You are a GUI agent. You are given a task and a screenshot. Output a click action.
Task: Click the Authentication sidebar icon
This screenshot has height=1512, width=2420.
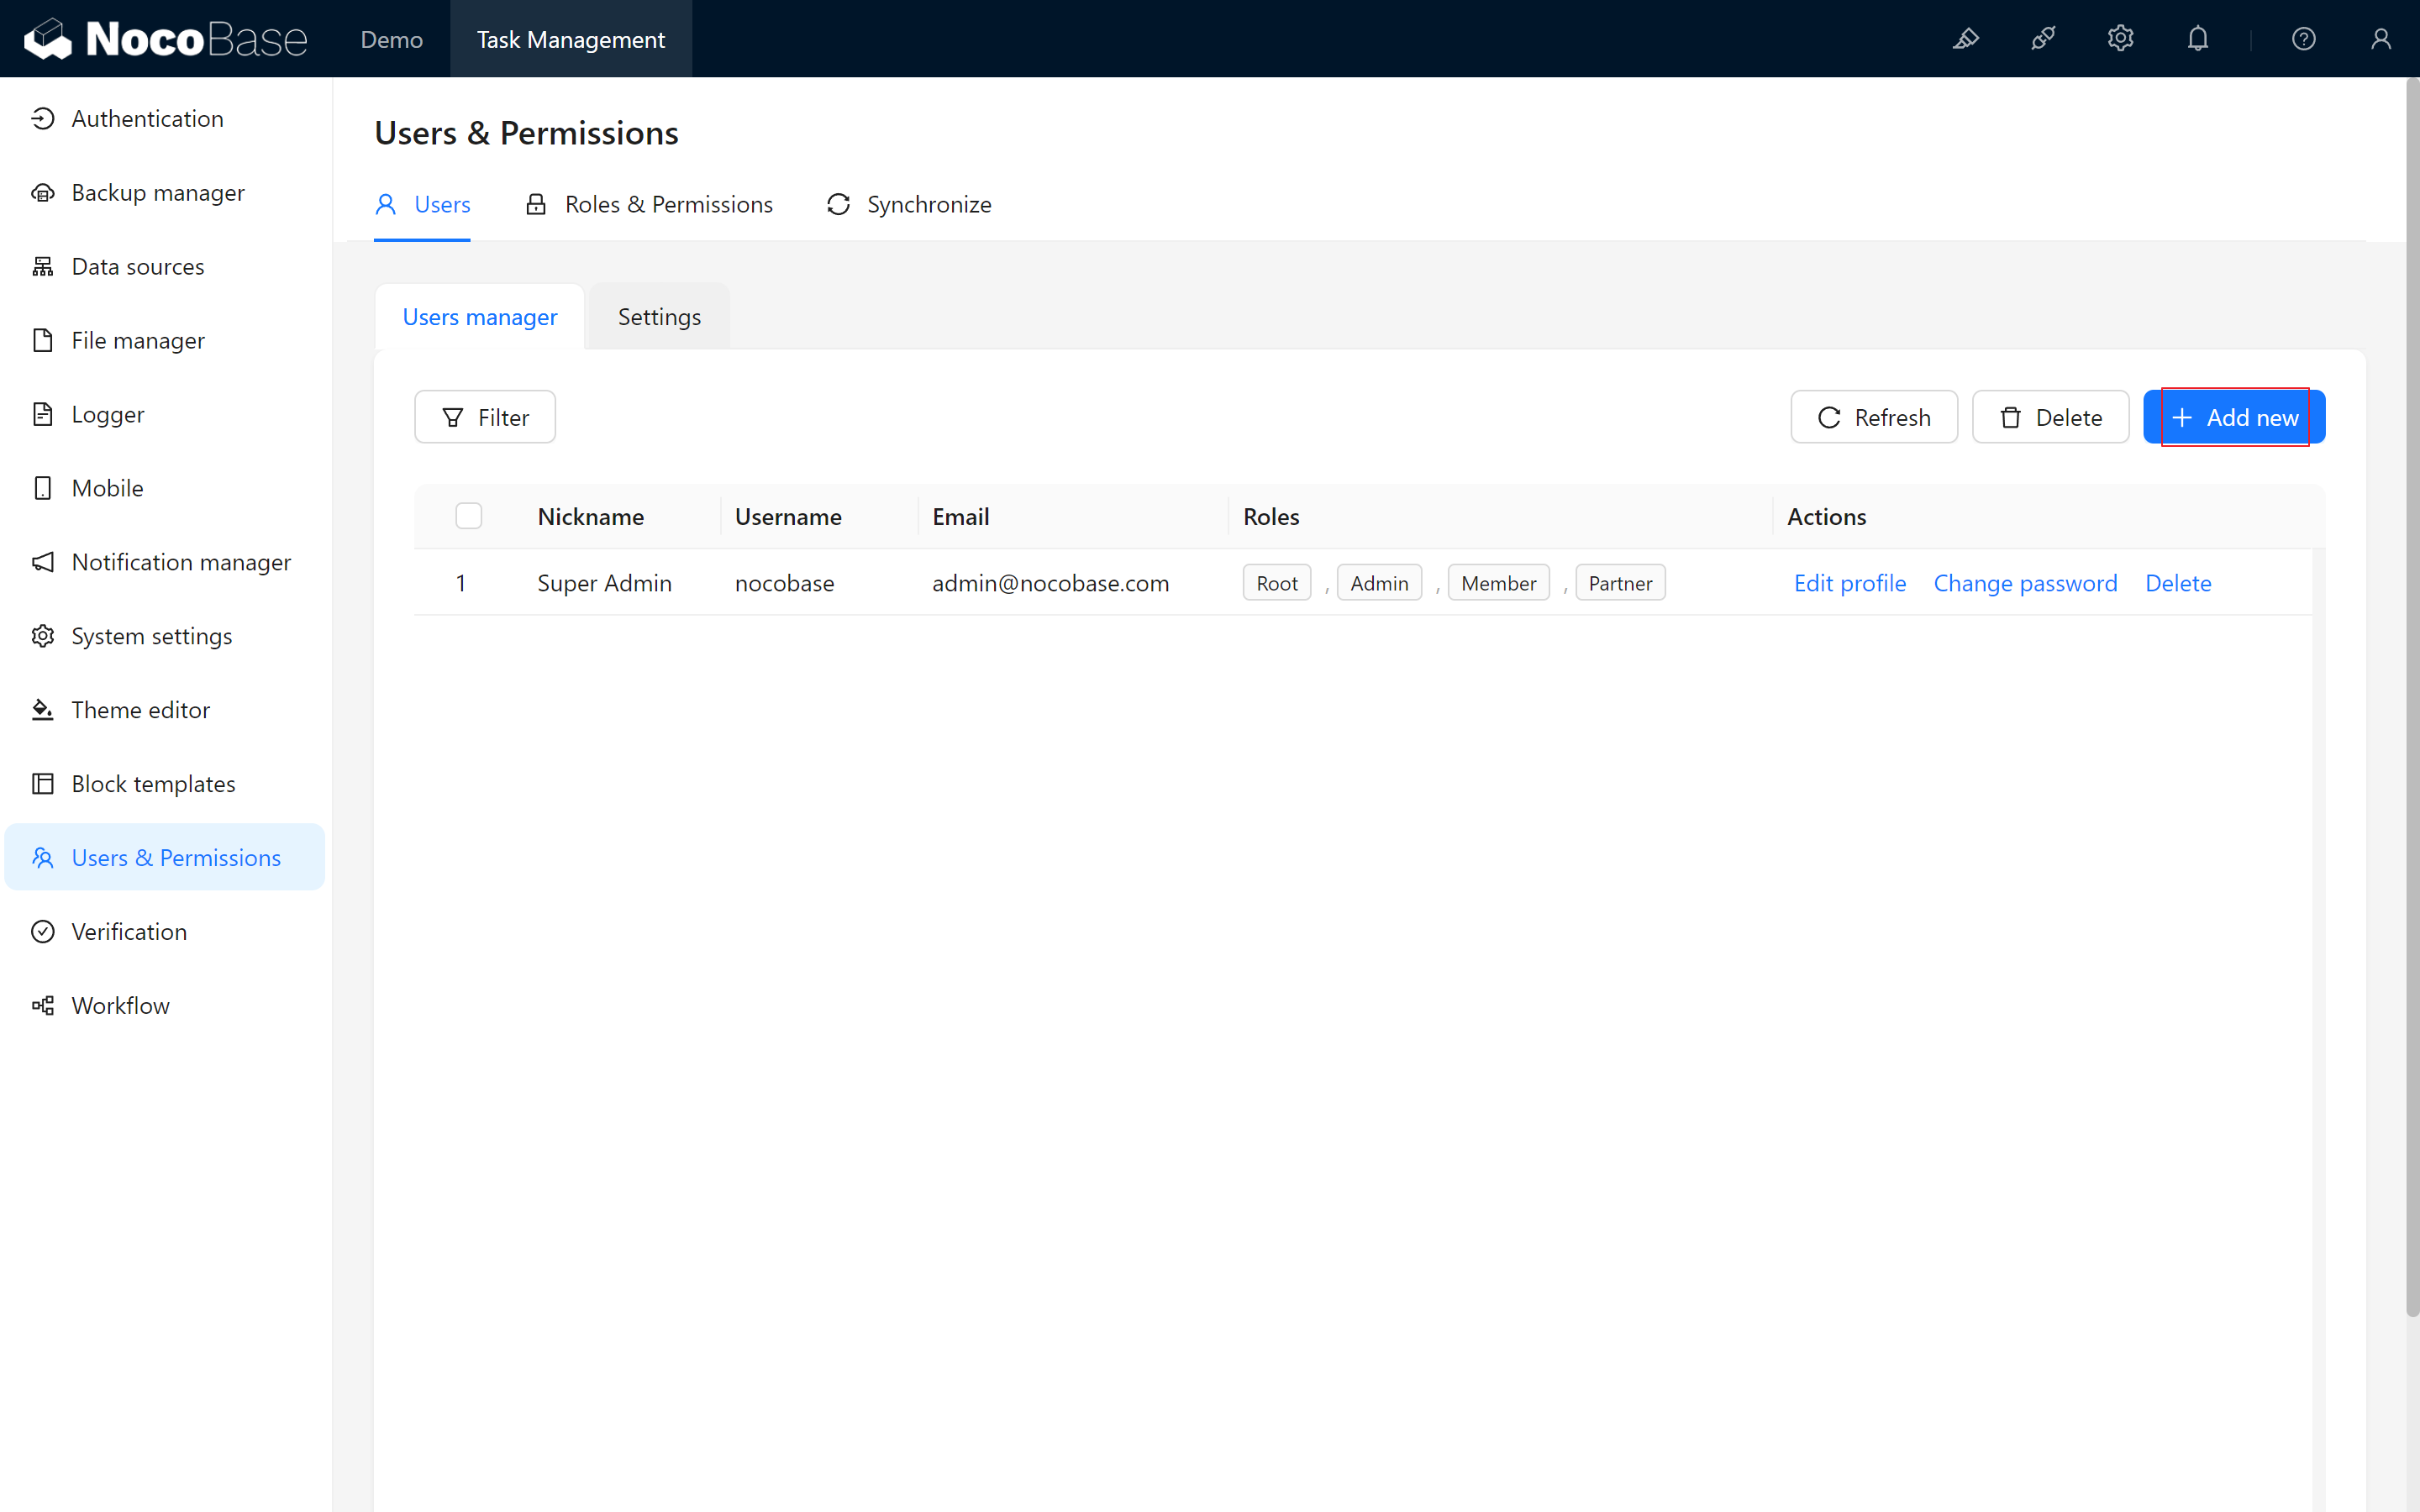(42, 119)
